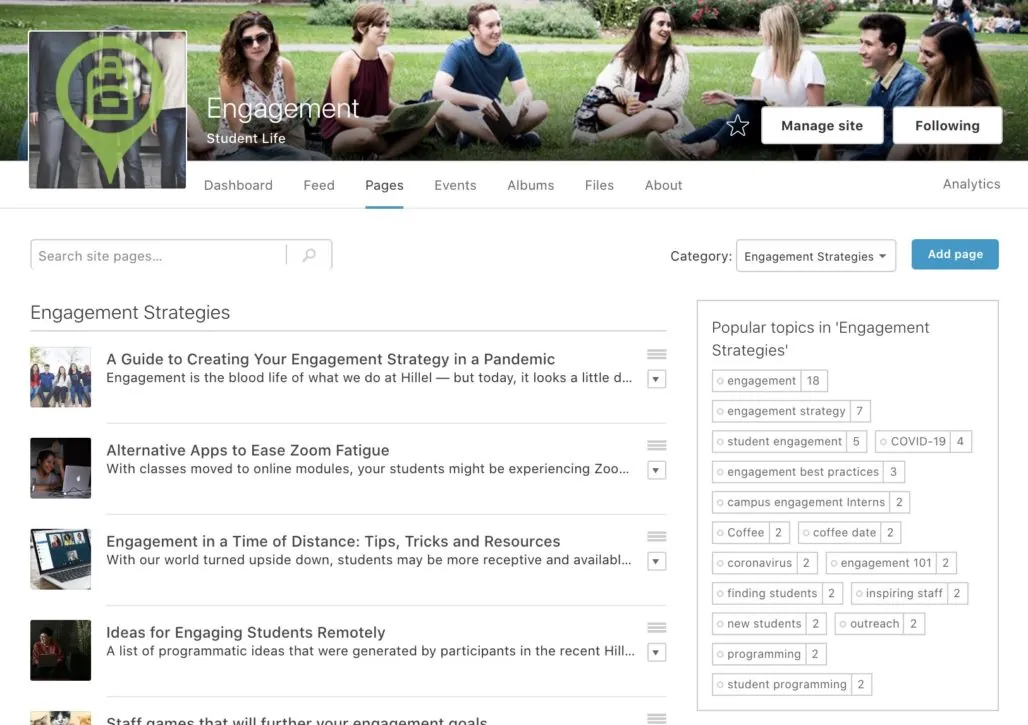Open the Category dropdown showing Engagement Strategies
Image resolution: width=1028 pixels, height=725 pixels.
coord(816,256)
